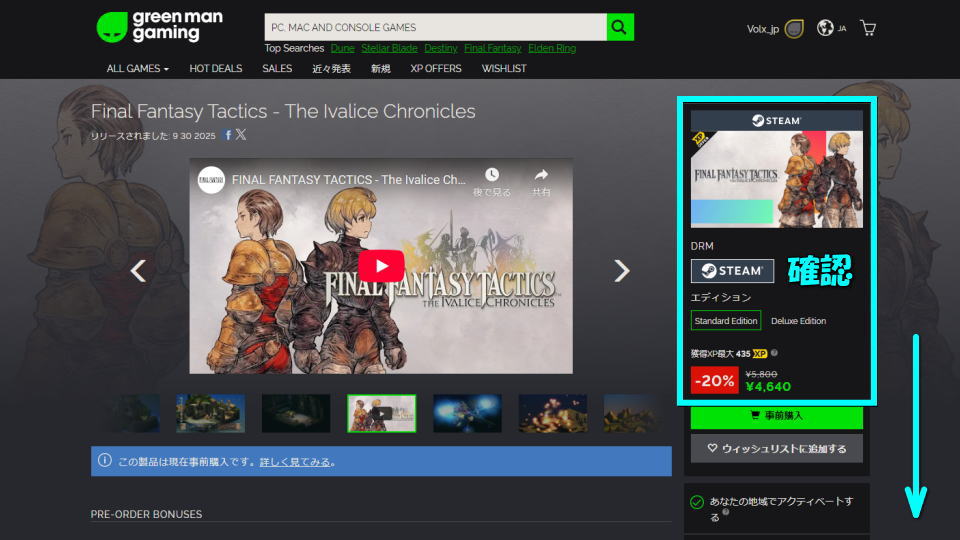The width and height of the screenshot is (960, 540).
Task: Select the golden sparks screenshot thumbnail
Action: coord(553,413)
